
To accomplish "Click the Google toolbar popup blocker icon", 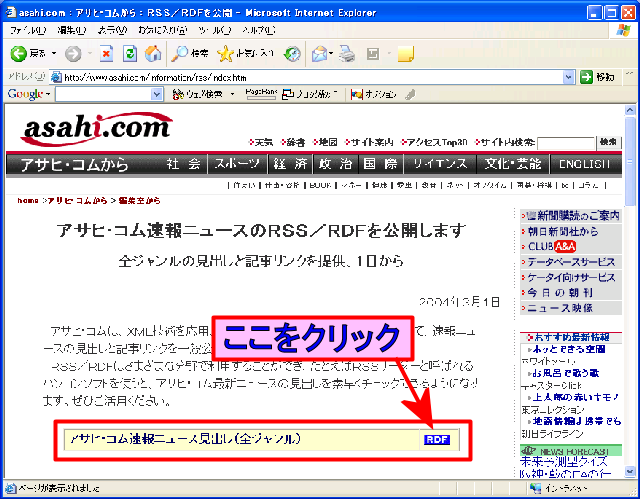I will point(288,94).
